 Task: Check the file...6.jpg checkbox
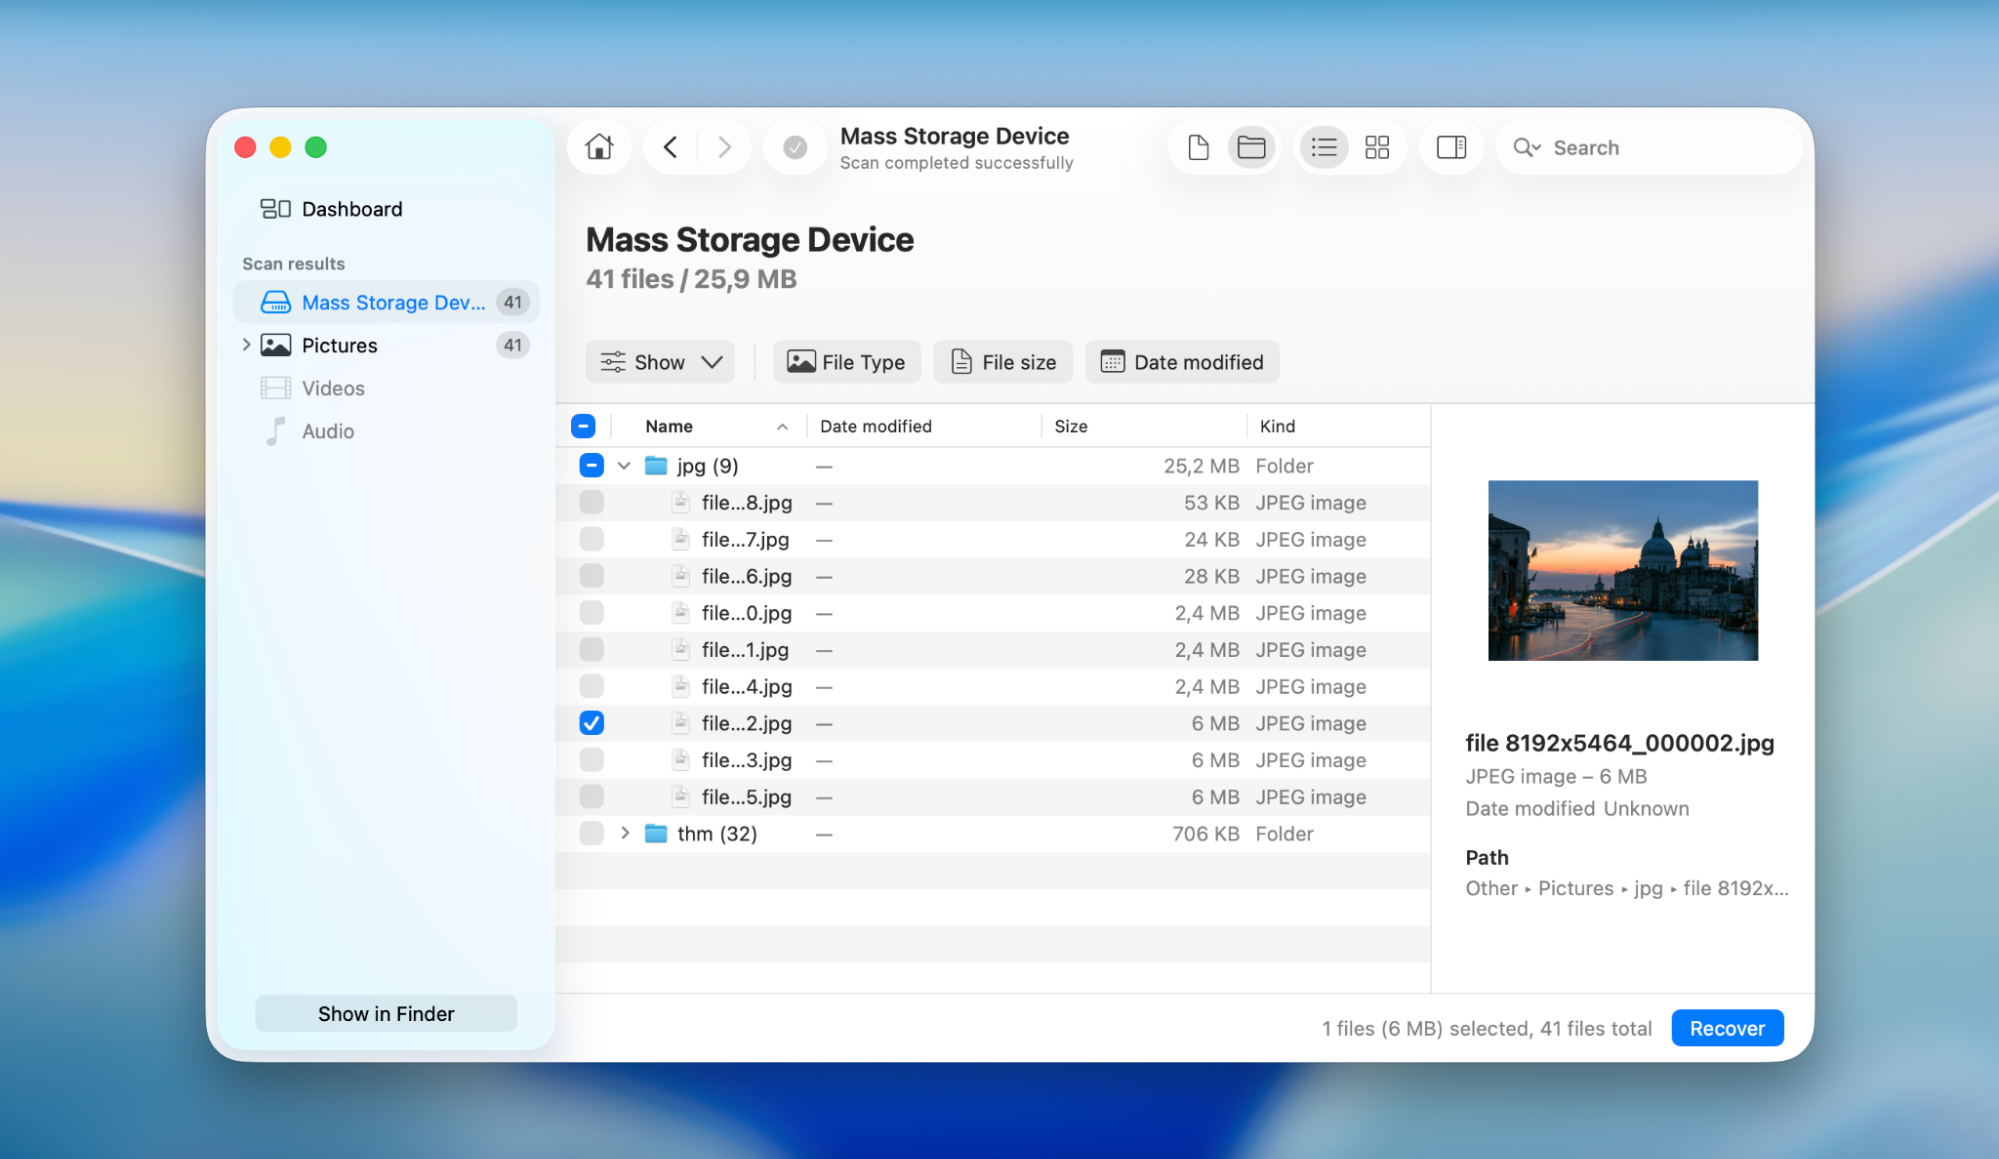click(x=591, y=577)
